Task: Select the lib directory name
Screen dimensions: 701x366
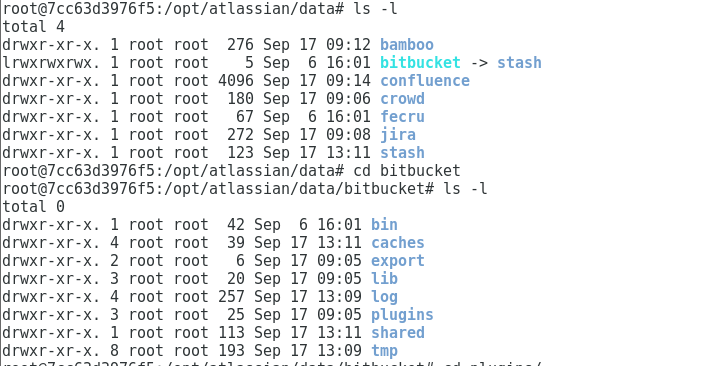Action: (x=384, y=278)
